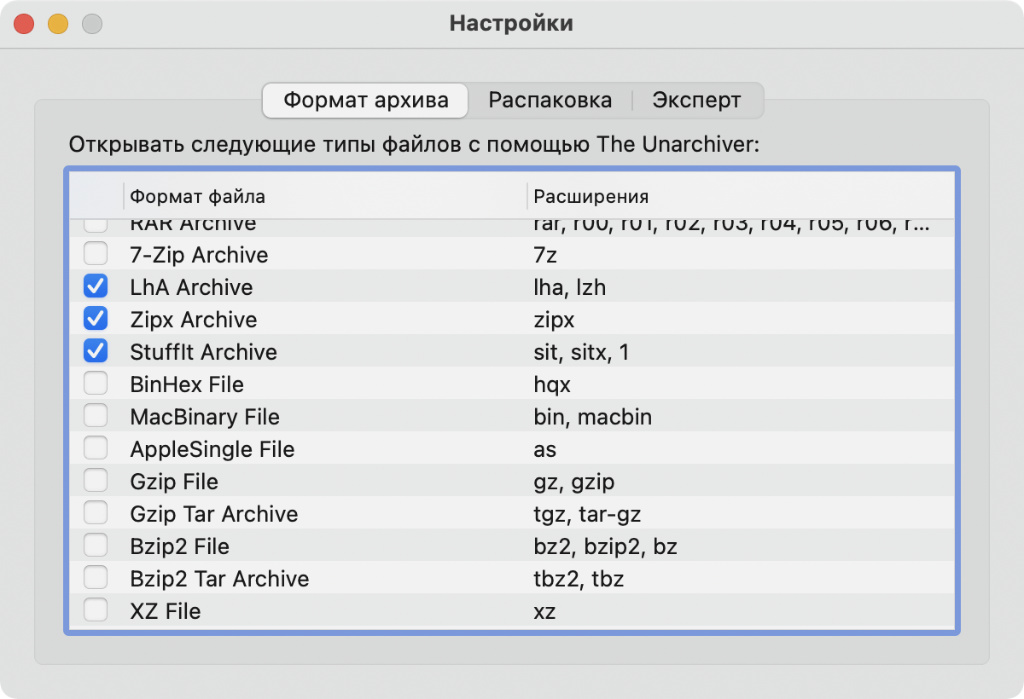Open the Эксперт tab
The width and height of the screenshot is (1024, 699).
pyautogui.click(x=697, y=100)
